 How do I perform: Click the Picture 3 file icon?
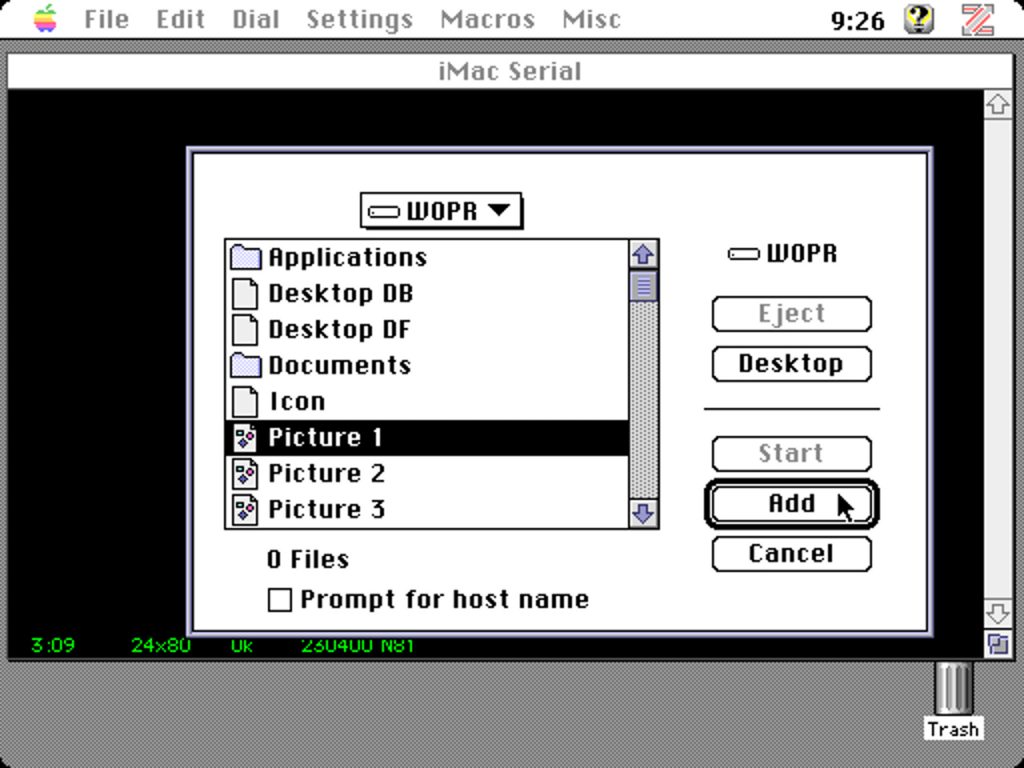[x=246, y=509]
